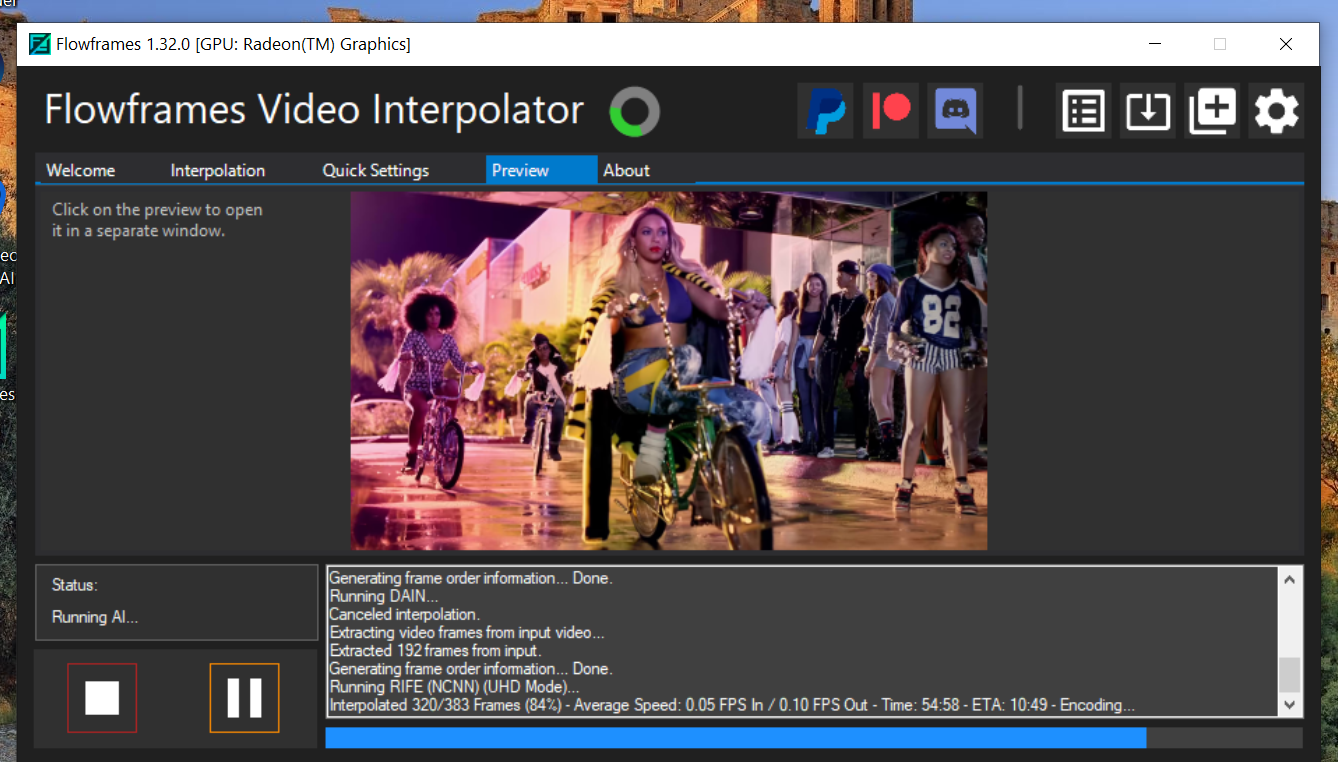Open the Interpolation tab
1338x762 pixels.
click(x=218, y=170)
